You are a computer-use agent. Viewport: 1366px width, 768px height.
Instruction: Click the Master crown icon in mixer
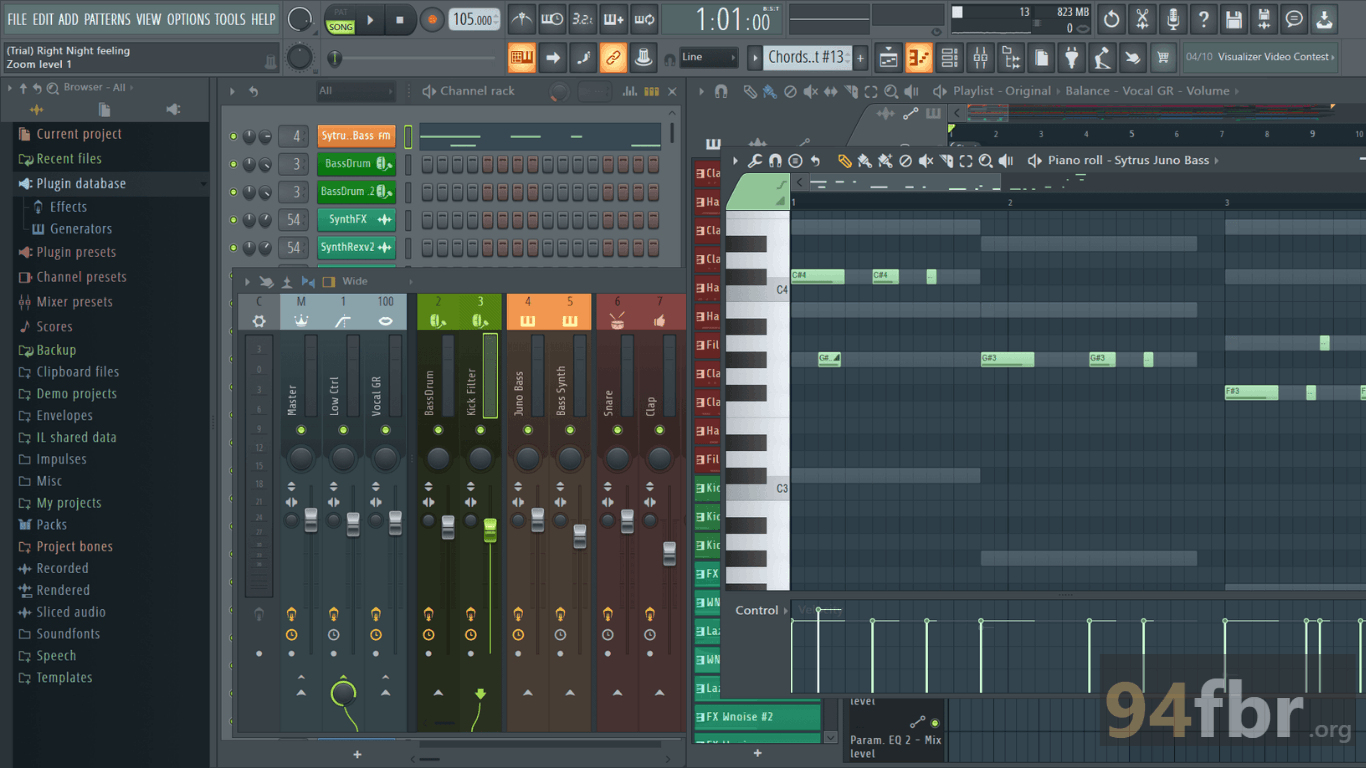coord(301,320)
